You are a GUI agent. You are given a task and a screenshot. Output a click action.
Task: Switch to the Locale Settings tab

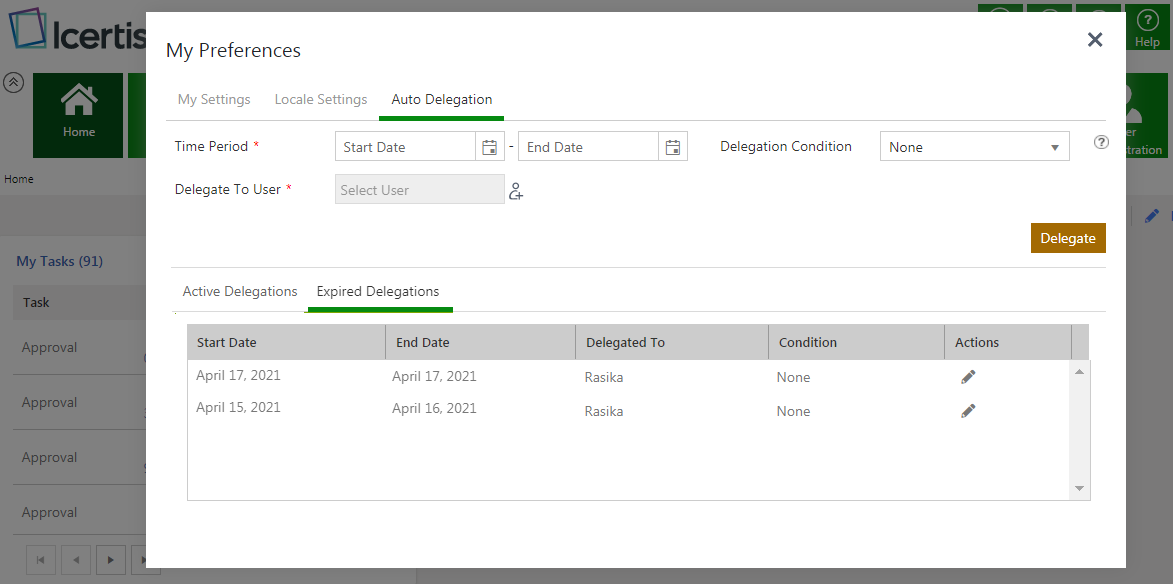click(x=321, y=100)
